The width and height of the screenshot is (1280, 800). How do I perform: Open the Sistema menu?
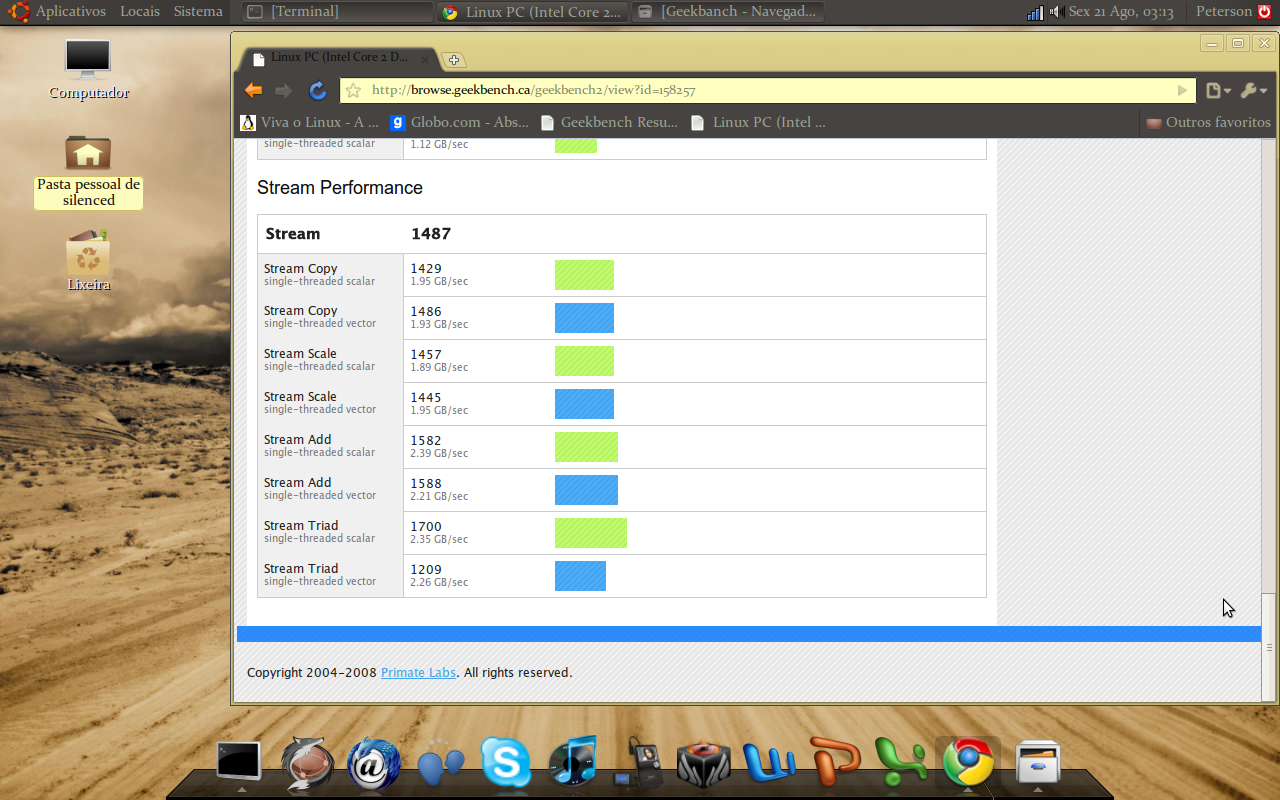(x=198, y=12)
